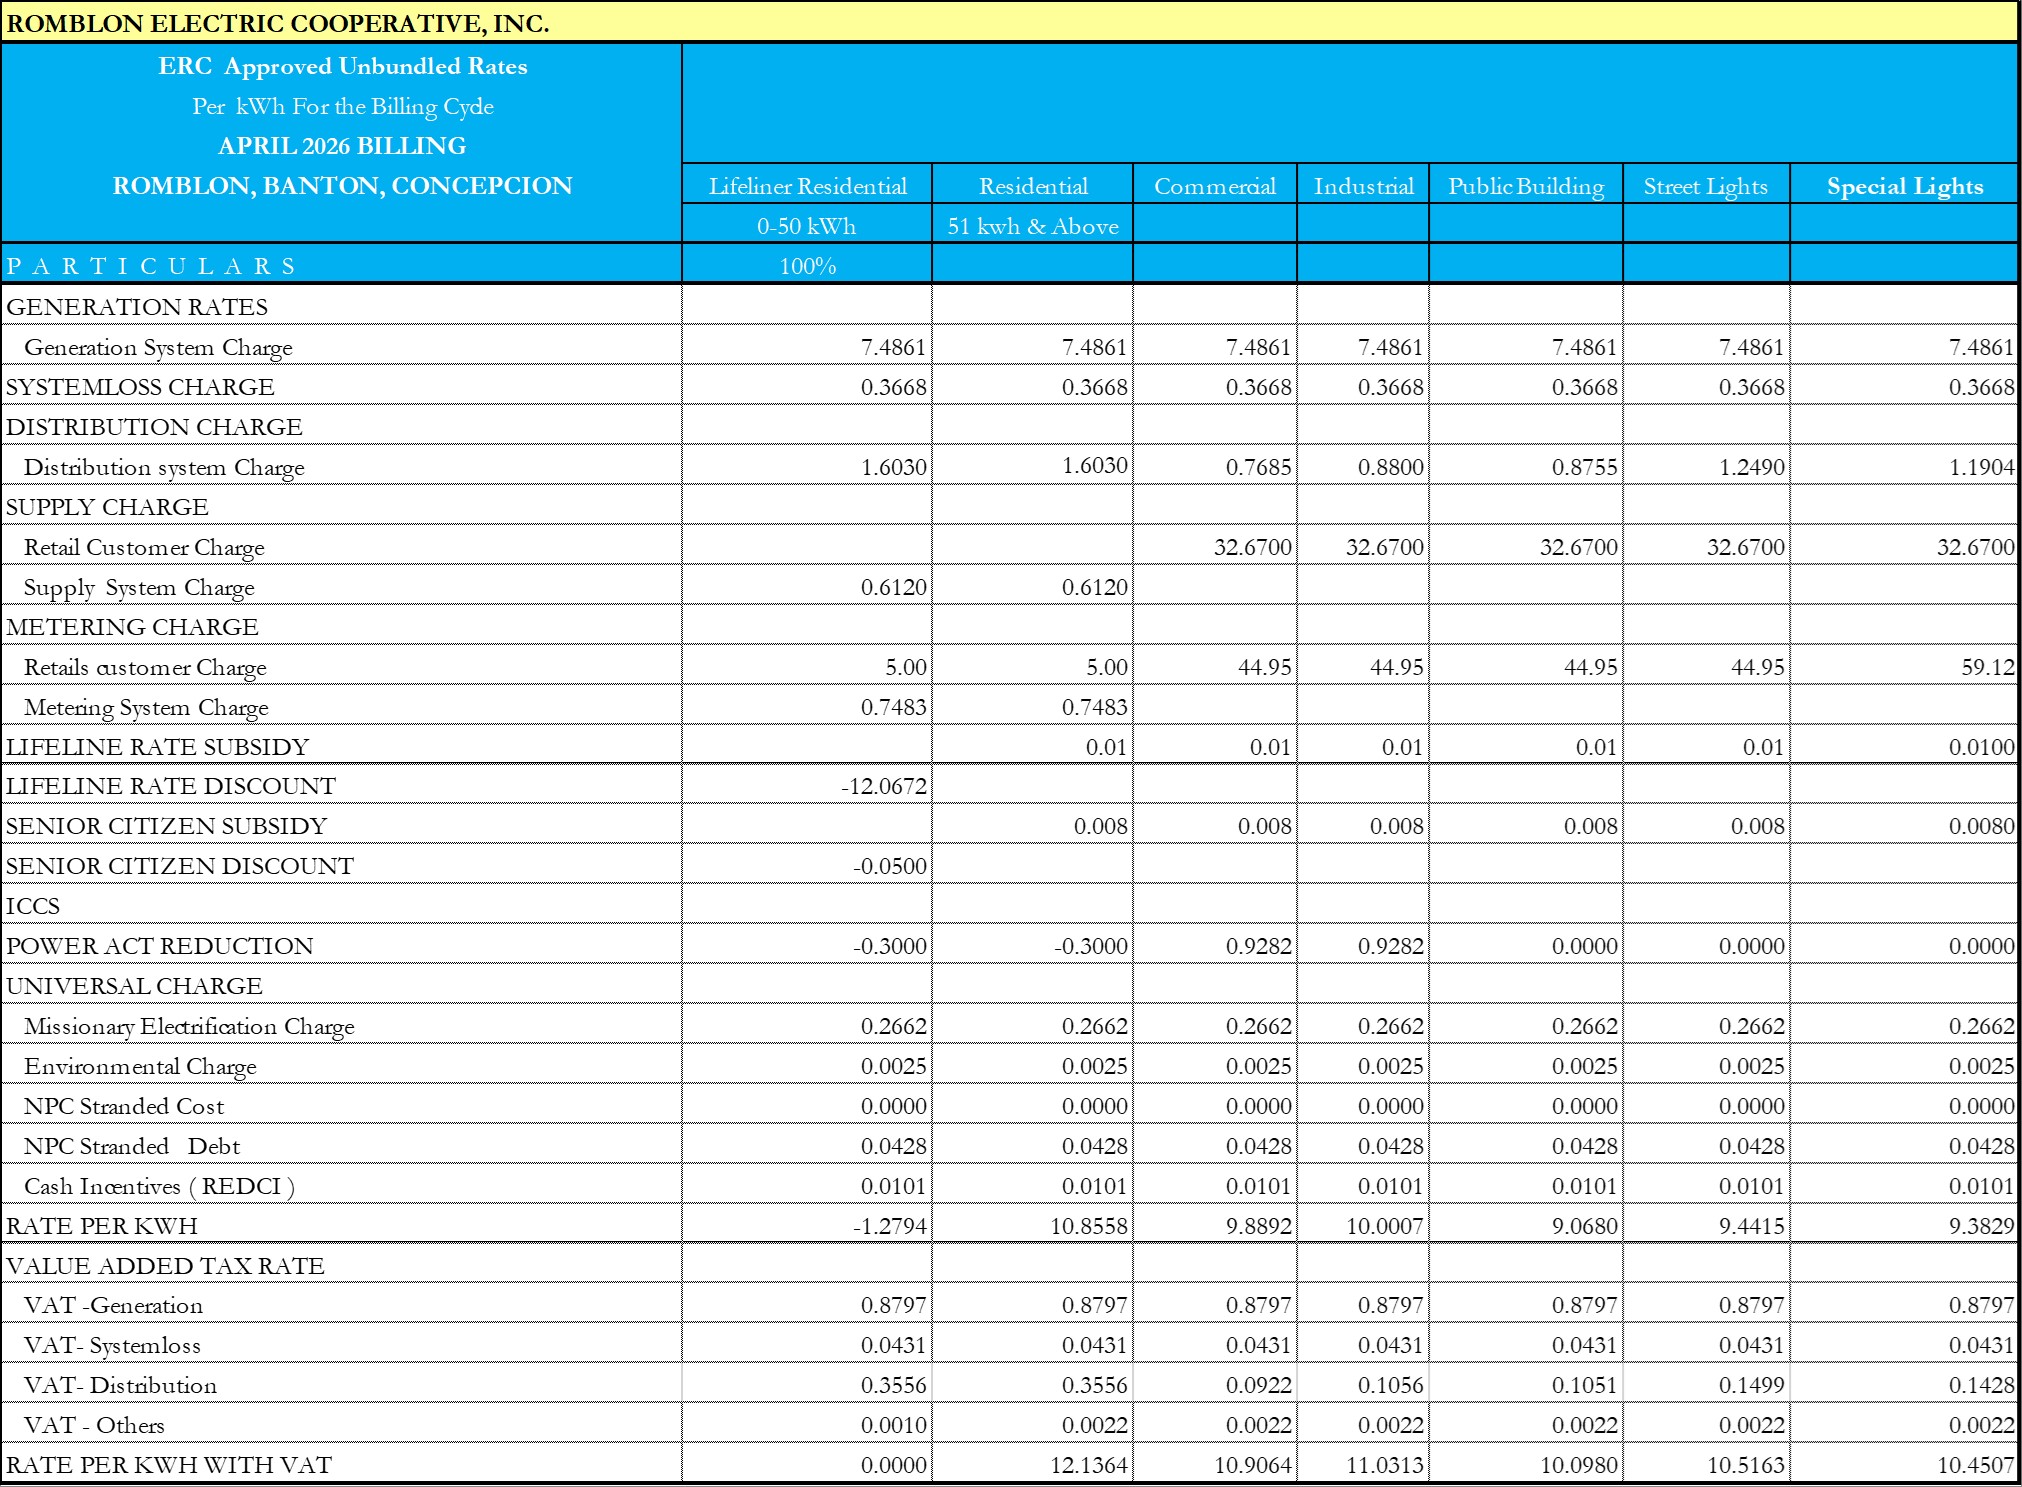Select the 59.12 Special Lights metering charge
2022x1487 pixels.
pyautogui.click(x=1988, y=667)
